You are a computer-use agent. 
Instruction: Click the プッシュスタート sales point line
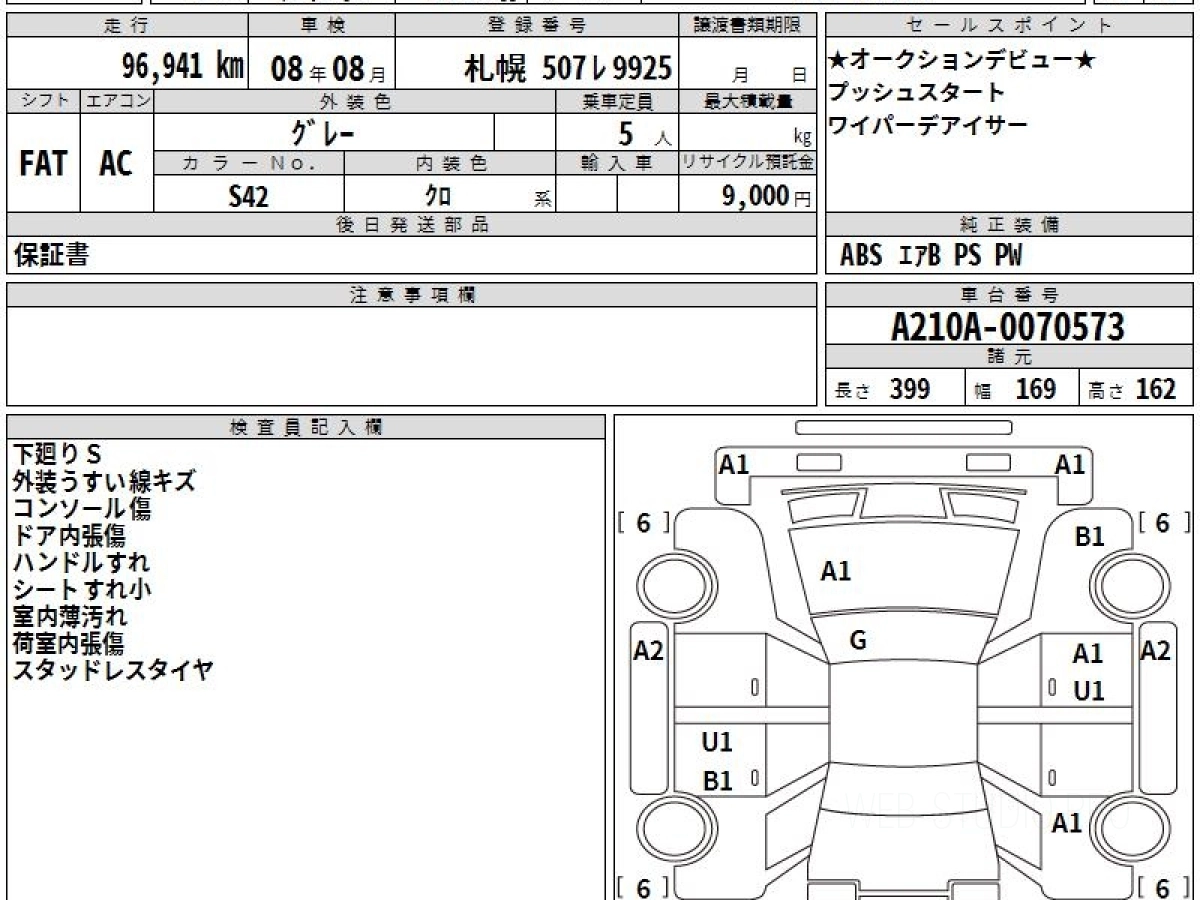click(915, 93)
